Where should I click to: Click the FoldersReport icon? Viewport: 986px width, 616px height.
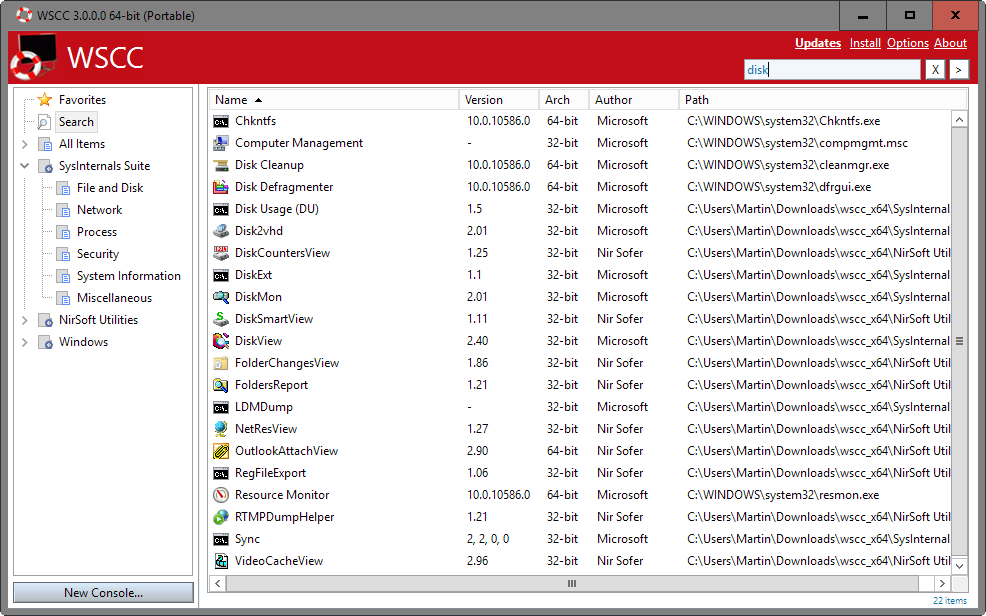tap(221, 385)
